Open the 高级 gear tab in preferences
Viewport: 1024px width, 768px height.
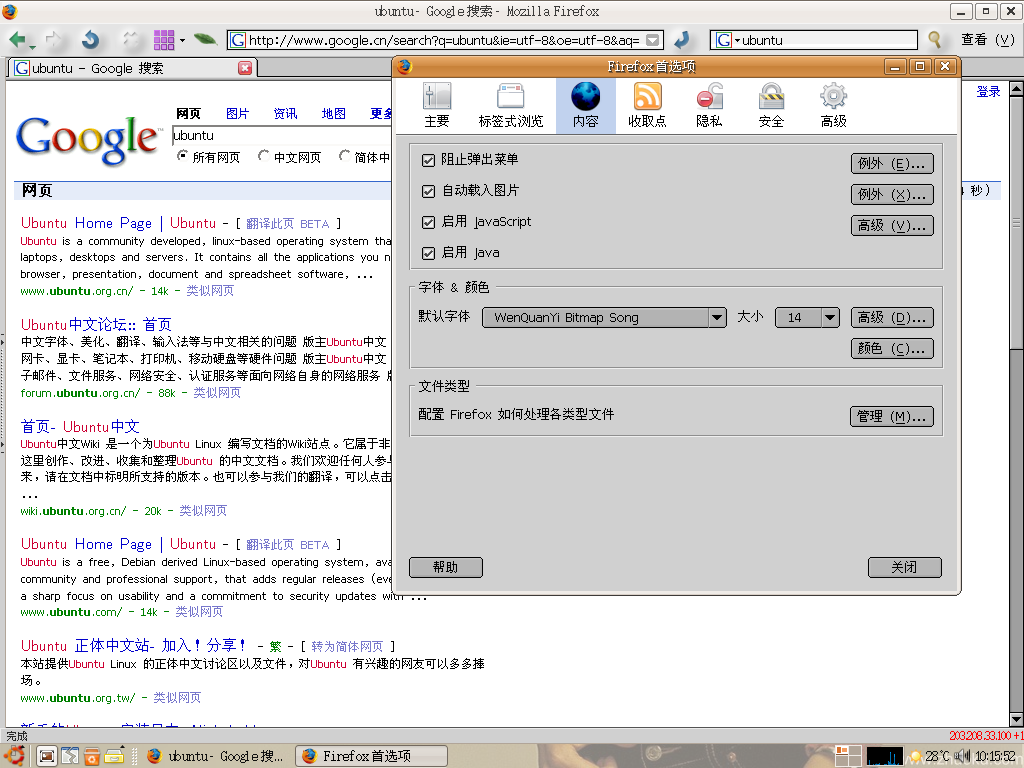(833, 105)
